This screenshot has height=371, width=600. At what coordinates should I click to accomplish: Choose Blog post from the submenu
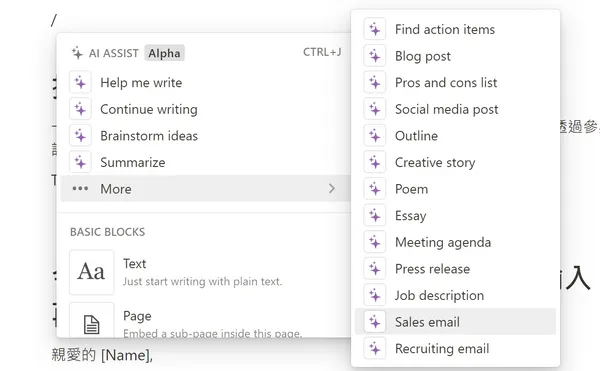[455, 56]
